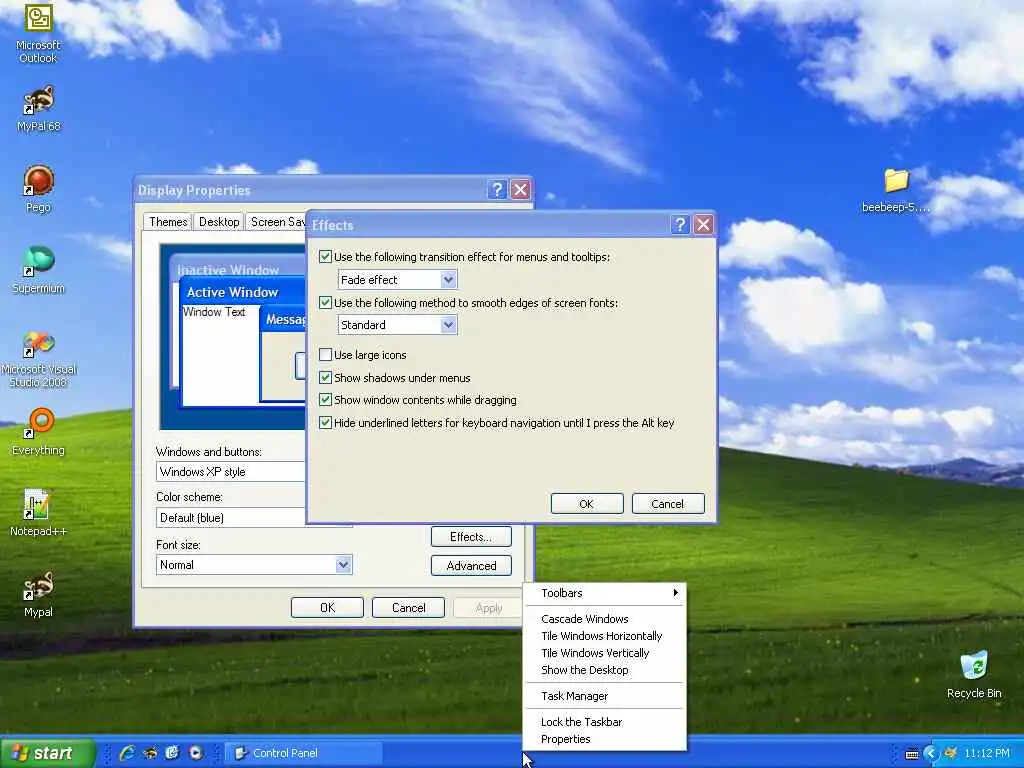Expand hidden system tray icons arrow
Viewport: 1024px width, 768px height.
(931, 754)
